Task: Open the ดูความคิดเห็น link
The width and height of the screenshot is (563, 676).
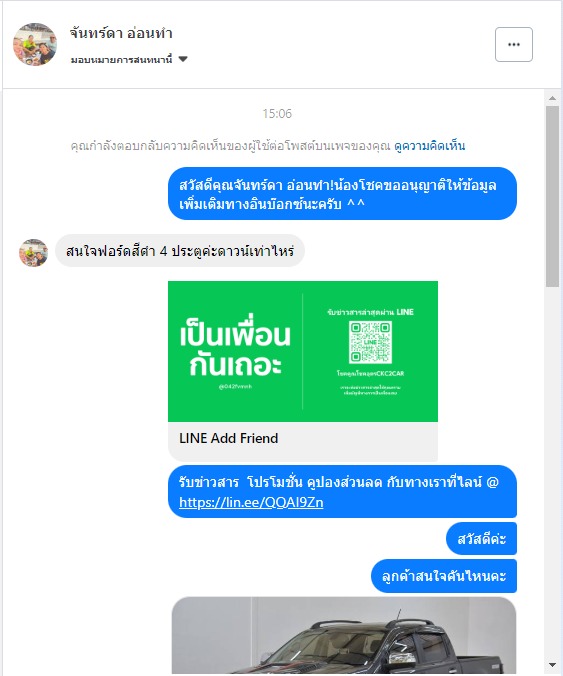Action: point(430,146)
